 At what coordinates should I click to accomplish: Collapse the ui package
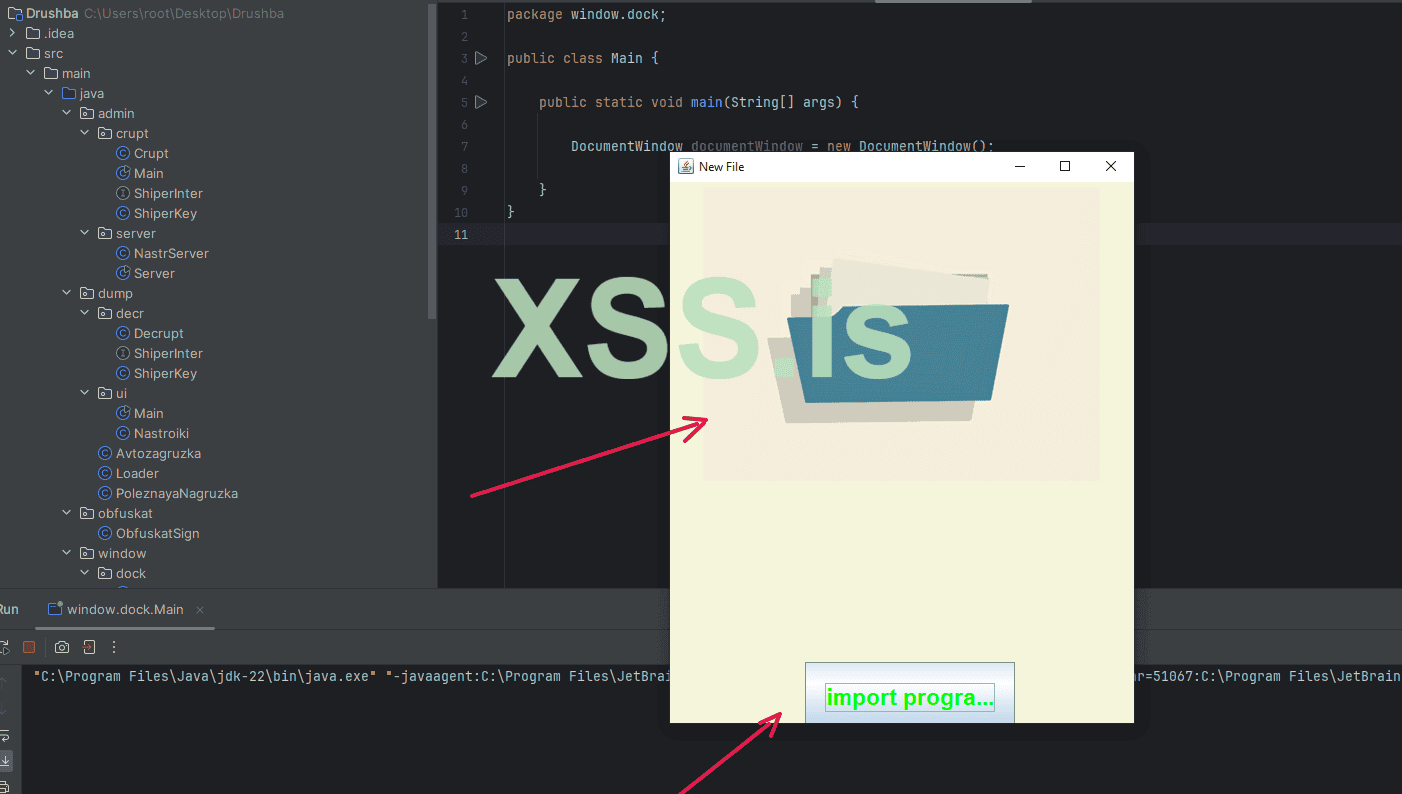pos(85,393)
